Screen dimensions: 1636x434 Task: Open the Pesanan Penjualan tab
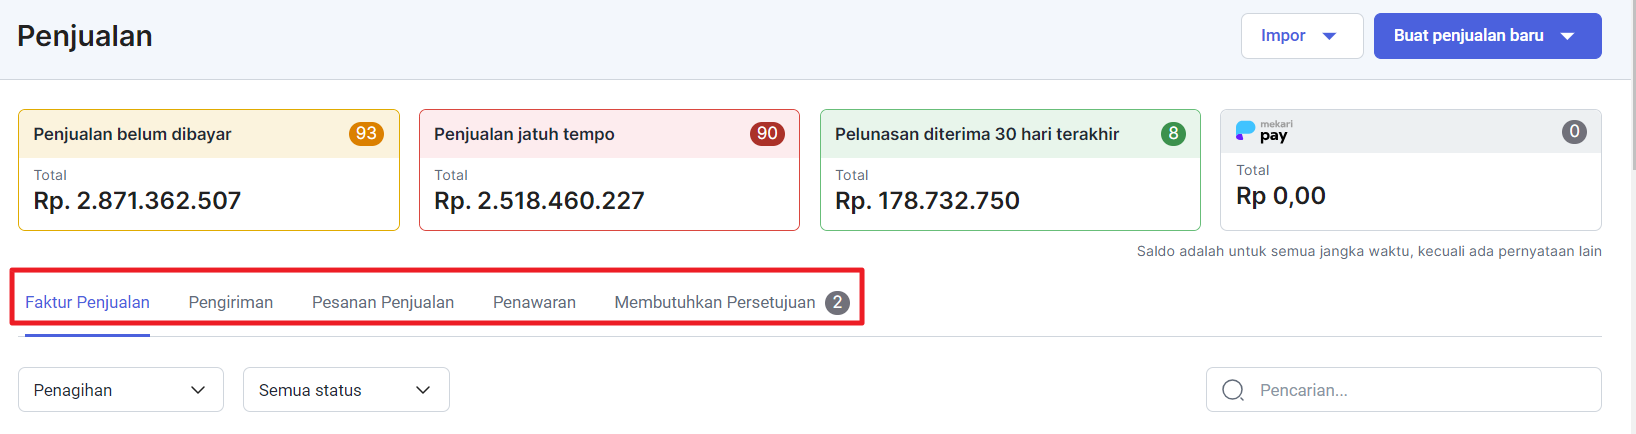[x=383, y=302]
